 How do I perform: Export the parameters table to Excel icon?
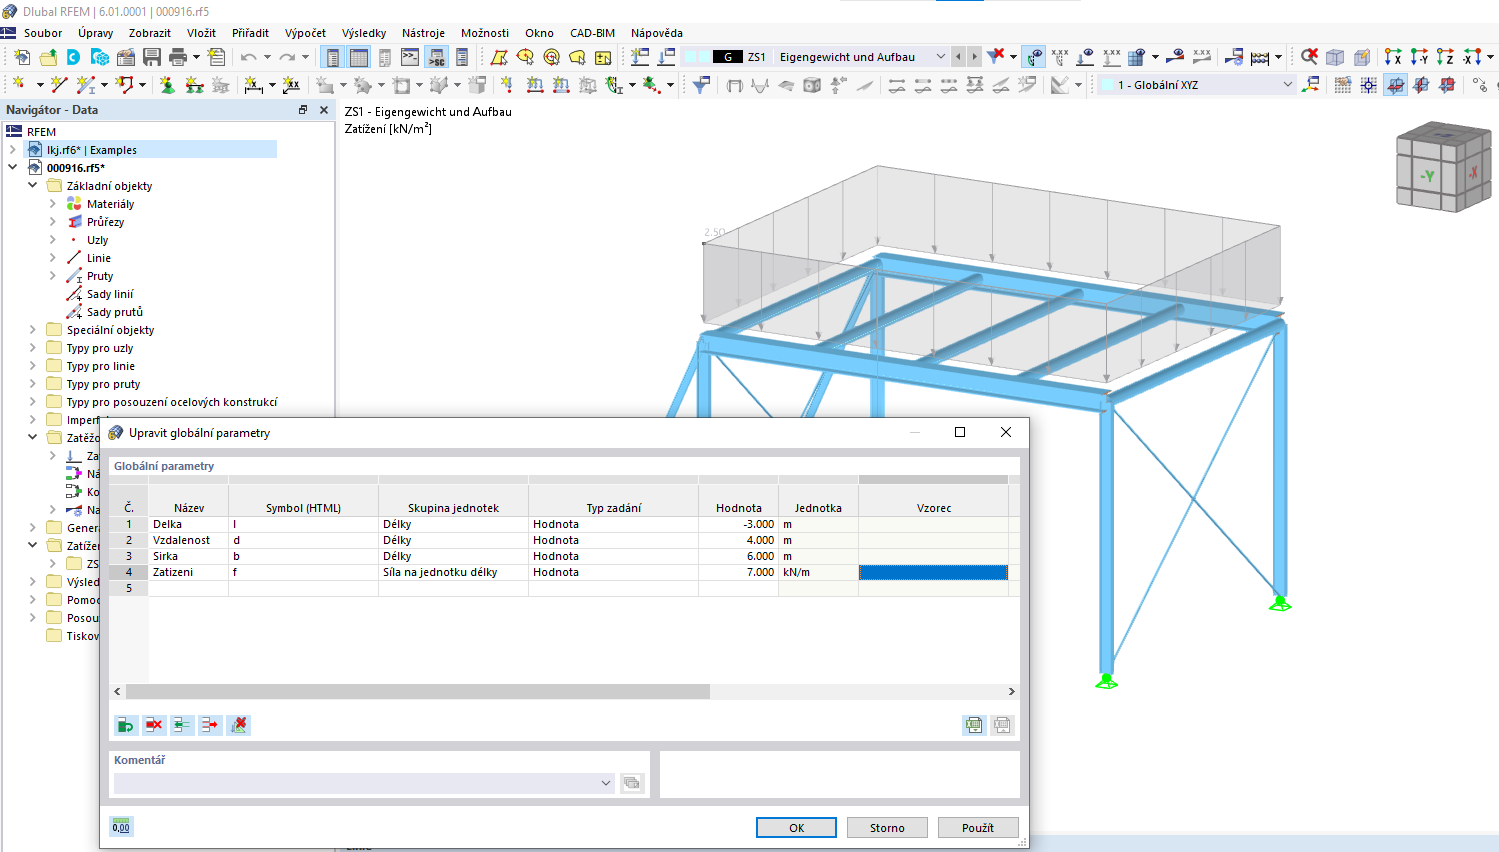pos(974,725)
